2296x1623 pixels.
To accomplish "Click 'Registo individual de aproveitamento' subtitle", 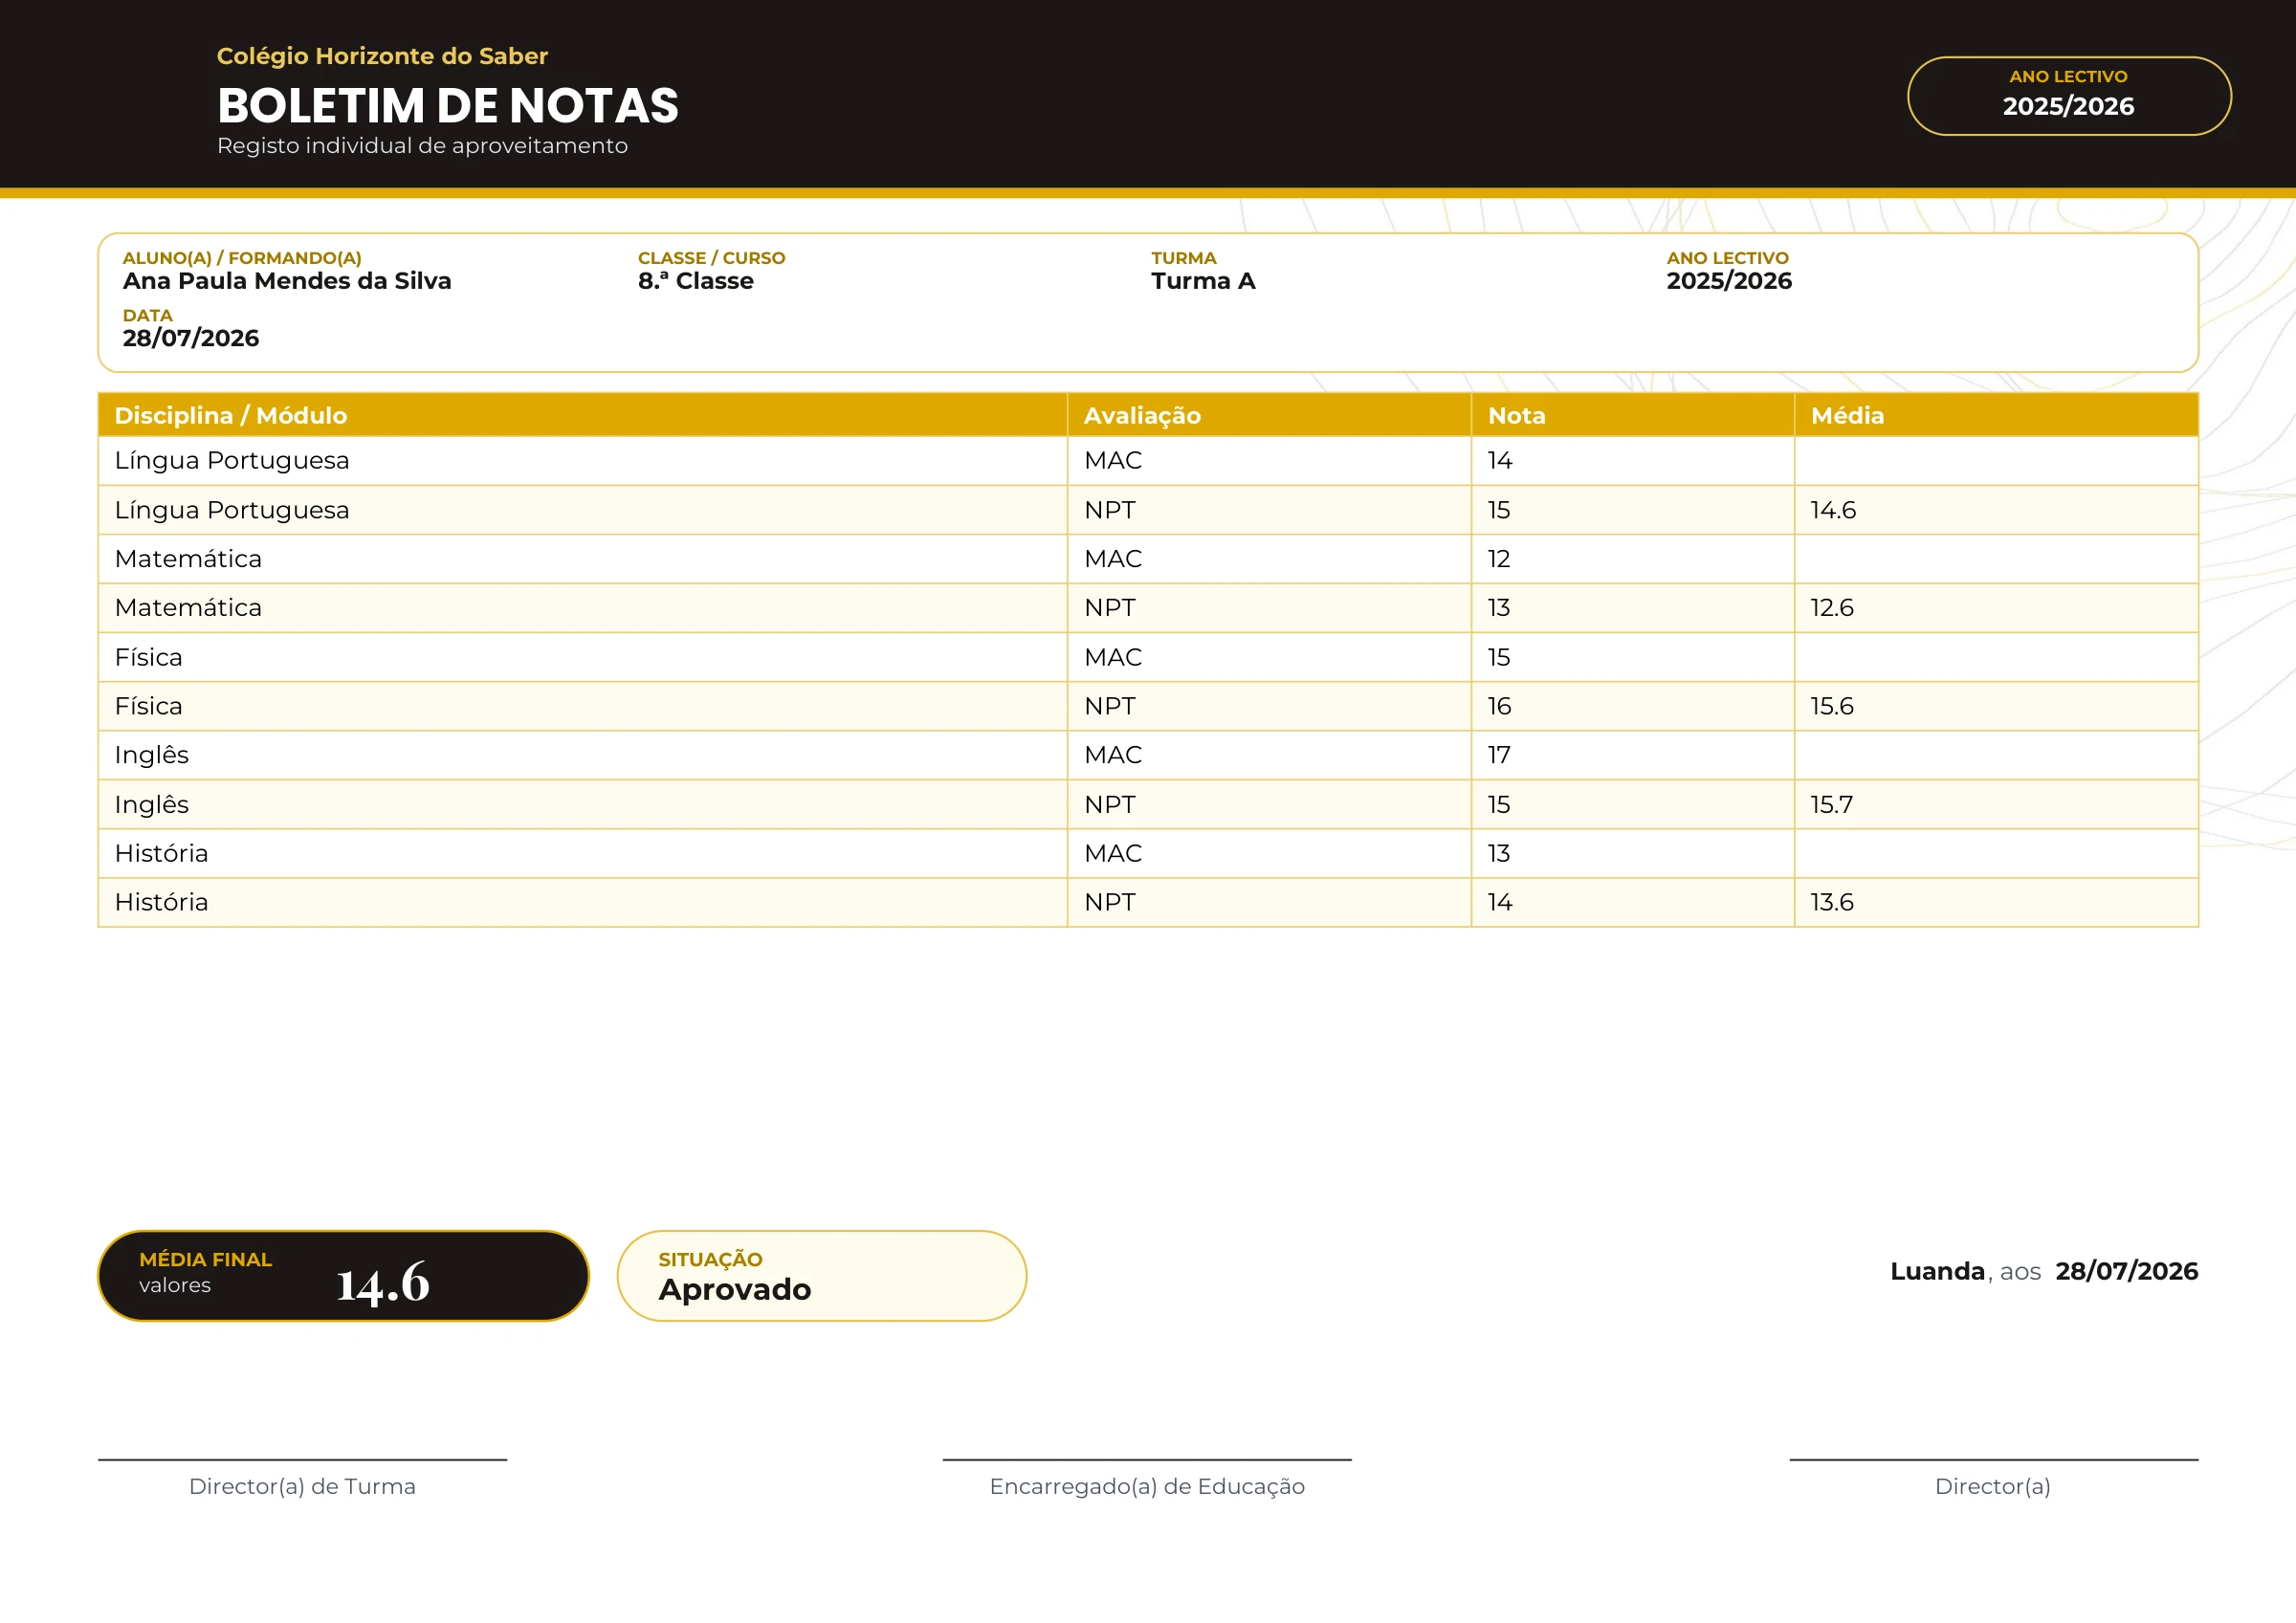I will (422, 146).
